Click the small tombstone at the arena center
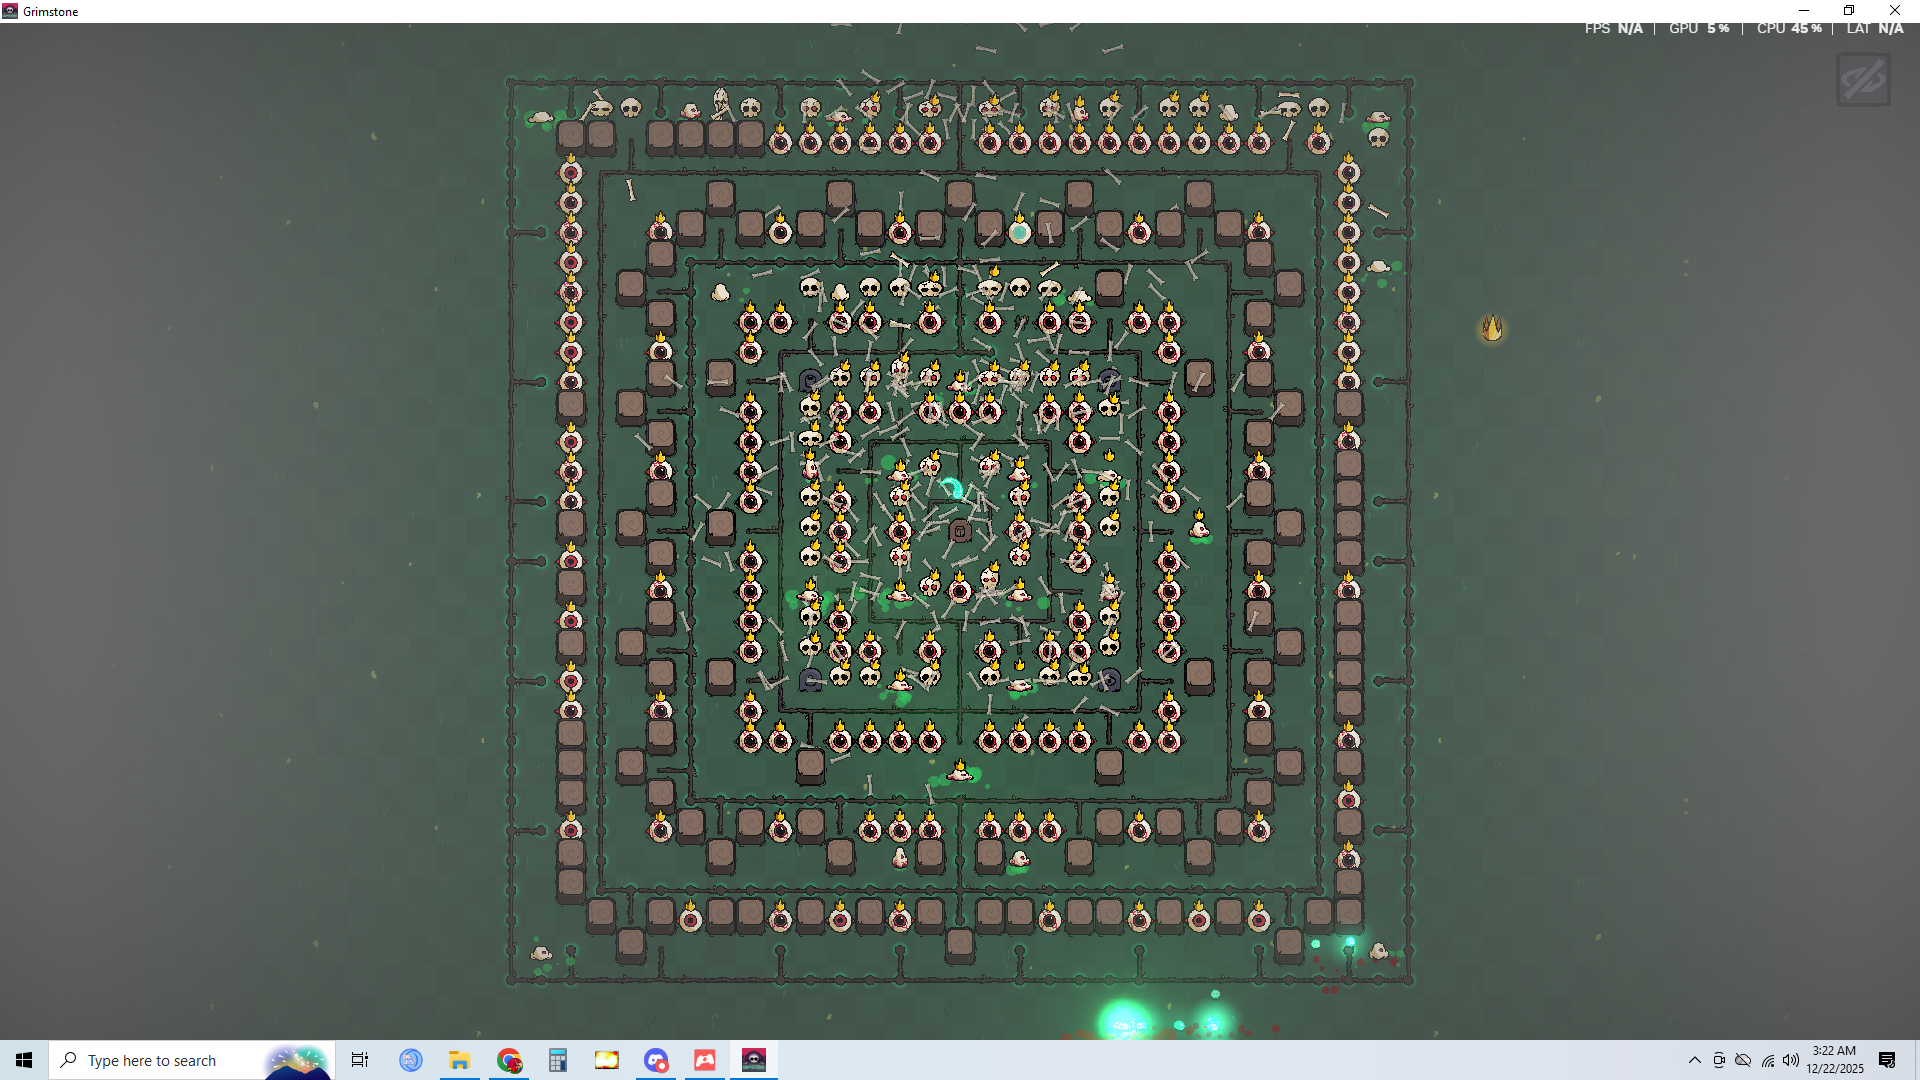1920x1080 pixels. coord(960,531)
